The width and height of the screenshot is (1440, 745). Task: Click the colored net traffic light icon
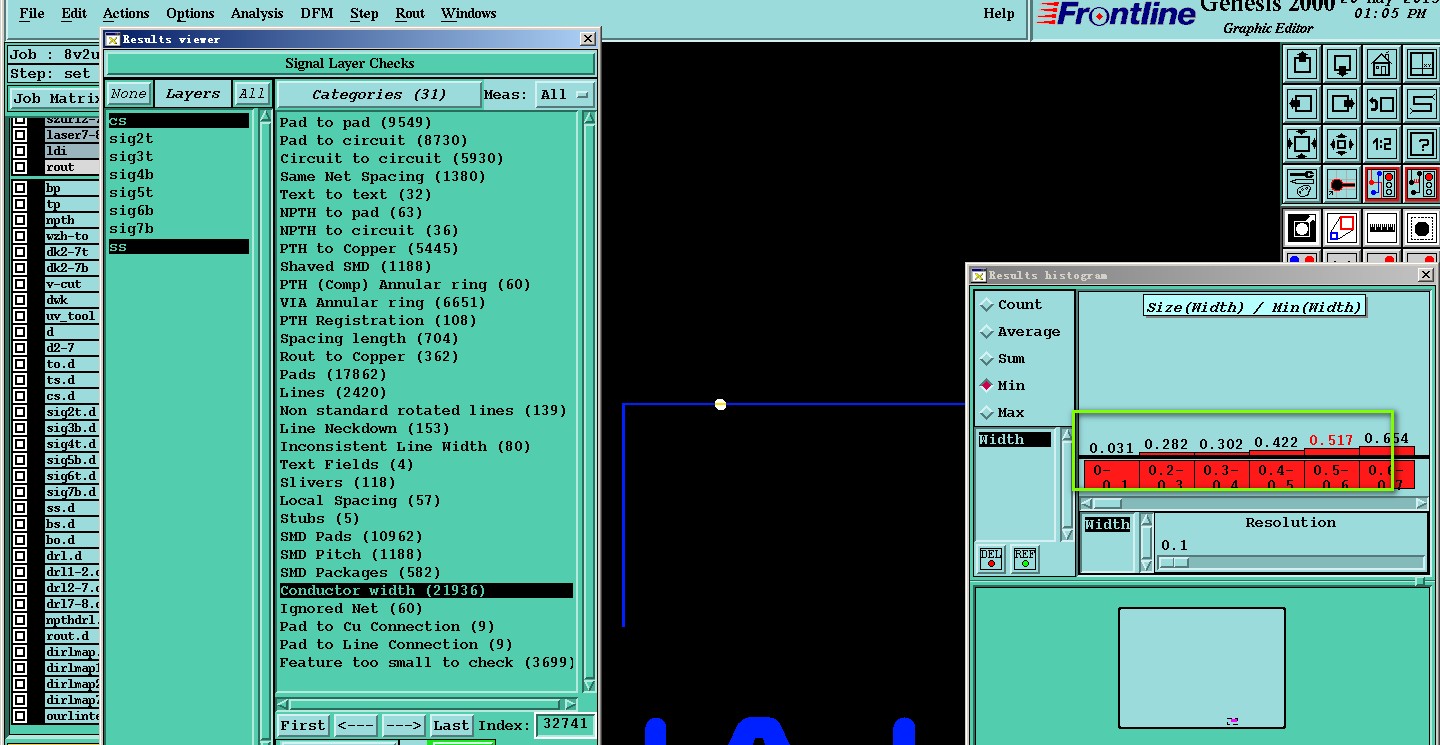coord(1381,184)
